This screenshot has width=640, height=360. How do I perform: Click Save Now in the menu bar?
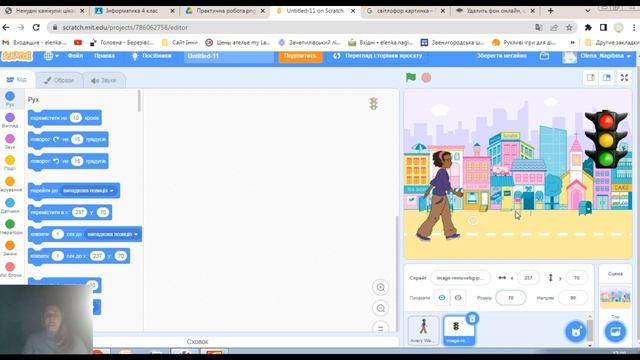coord(502,56)
